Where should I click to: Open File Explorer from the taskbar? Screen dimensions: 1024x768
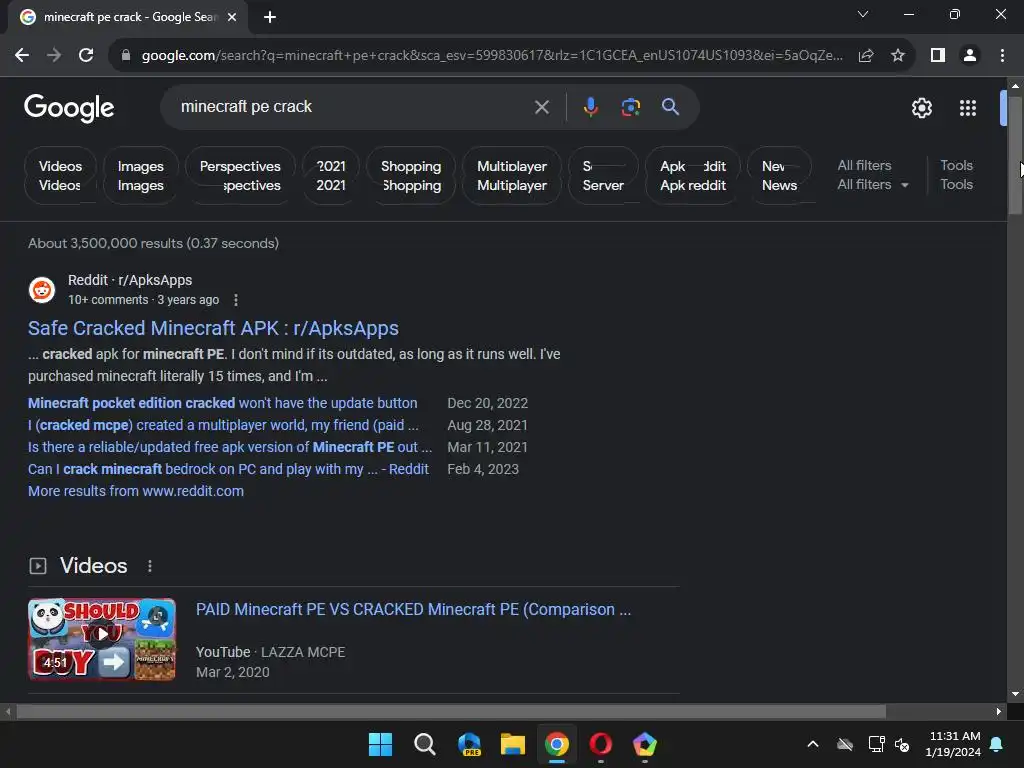[x=513, y=744]
